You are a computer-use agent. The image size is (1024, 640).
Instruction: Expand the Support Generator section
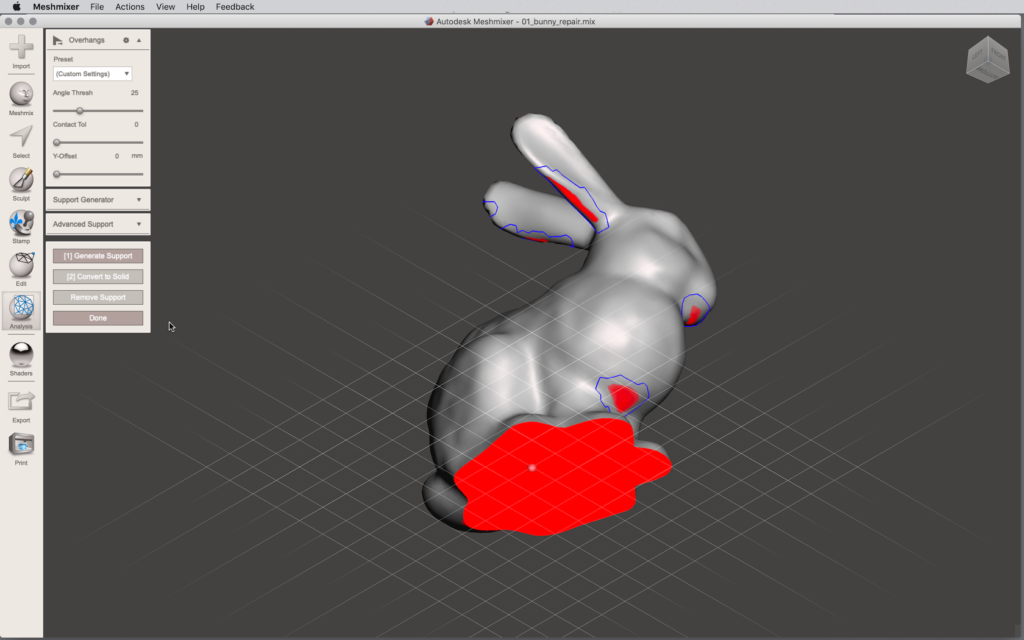click(97, 200)
